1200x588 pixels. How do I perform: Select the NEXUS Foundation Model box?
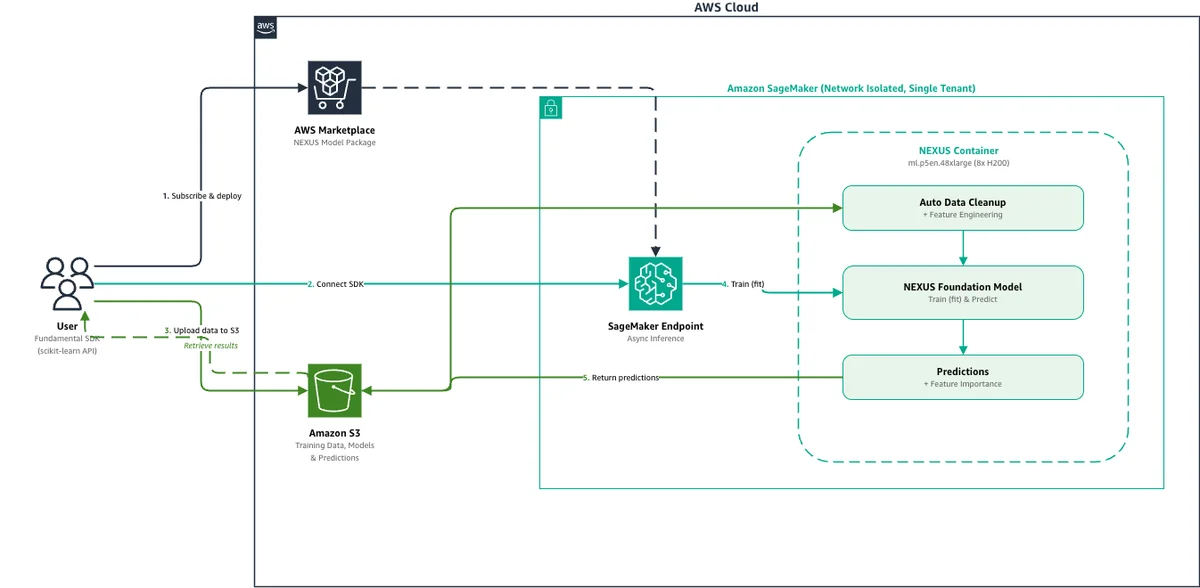coord(963,292)
